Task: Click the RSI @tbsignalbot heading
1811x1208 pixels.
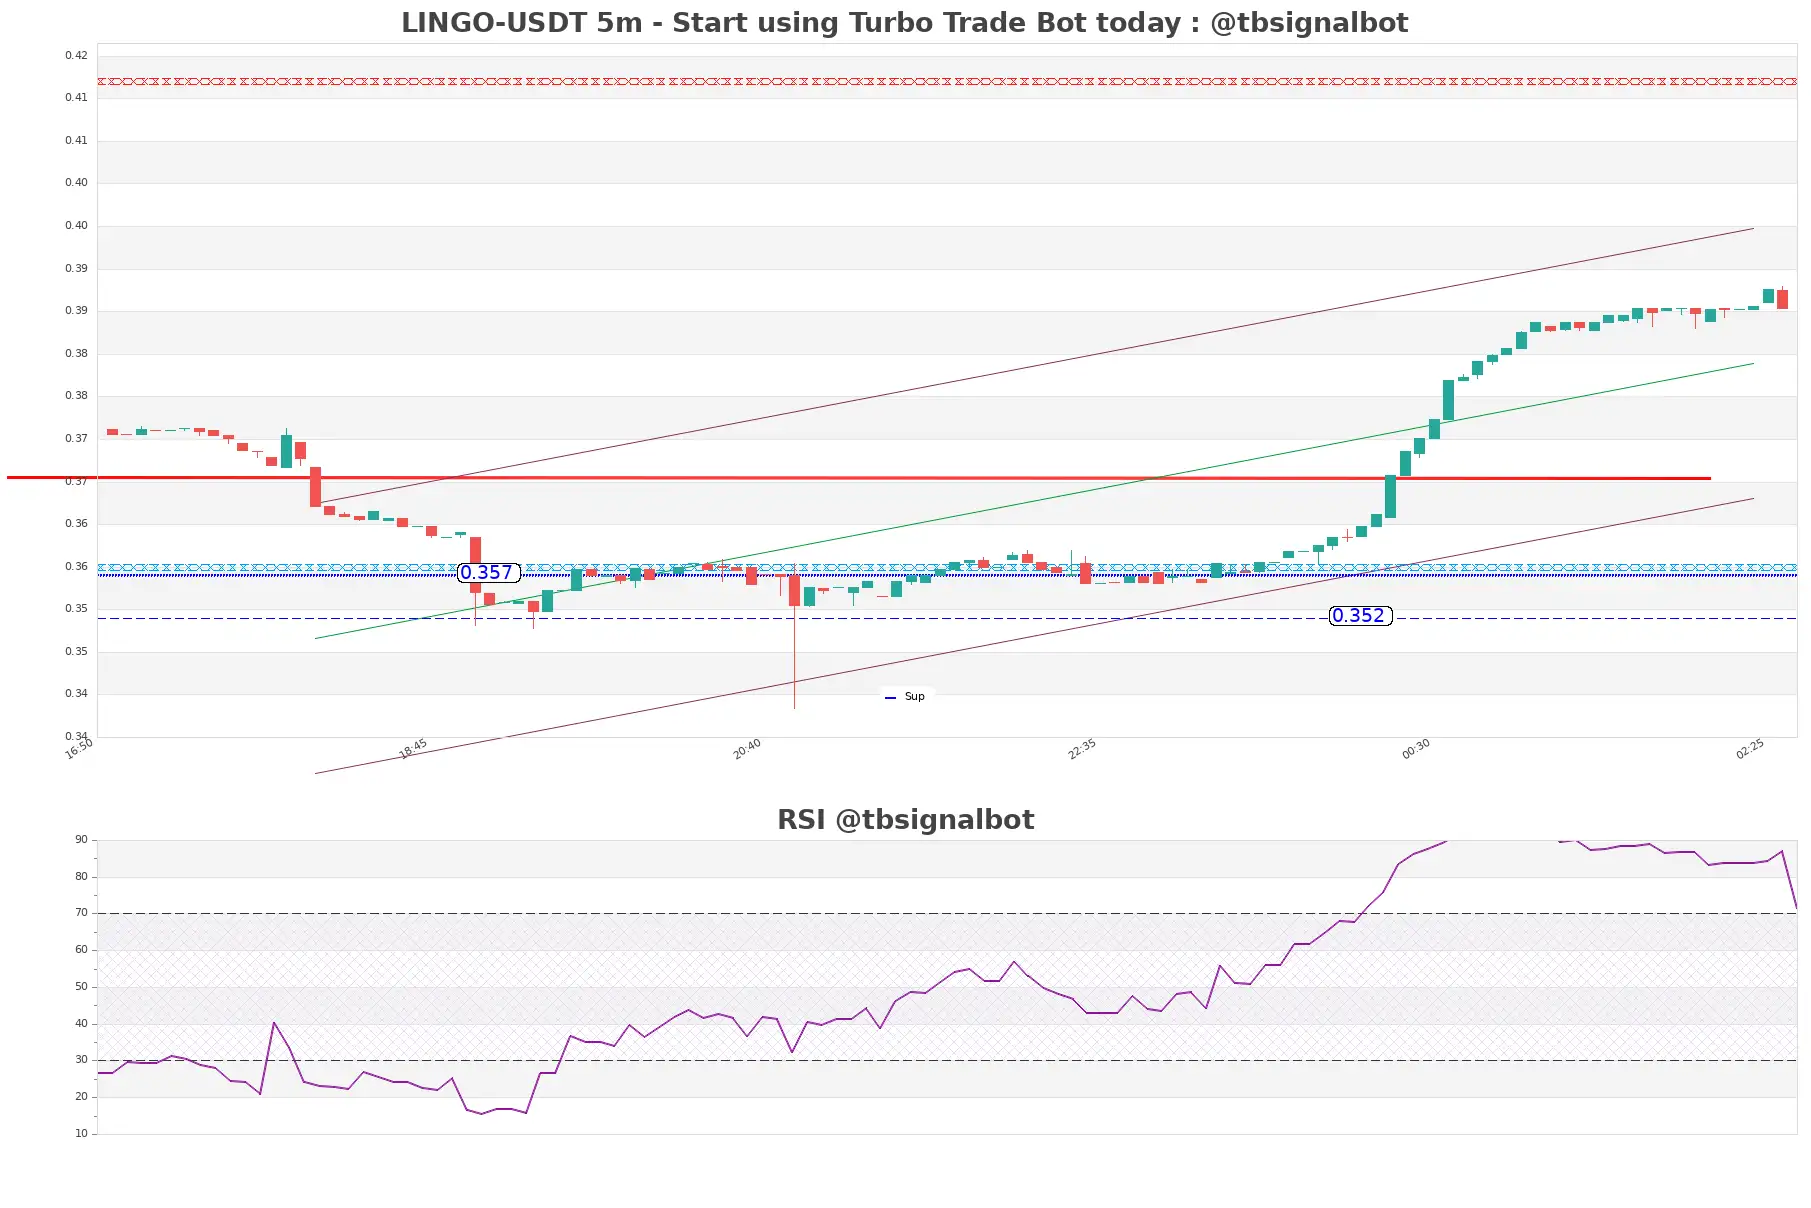Action: pyautogui.click(x=905, y=819)
